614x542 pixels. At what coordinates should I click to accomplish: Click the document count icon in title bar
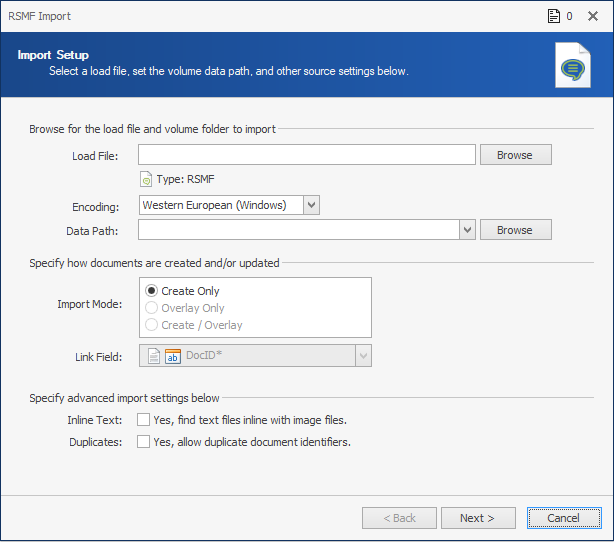tap(552, 16)
